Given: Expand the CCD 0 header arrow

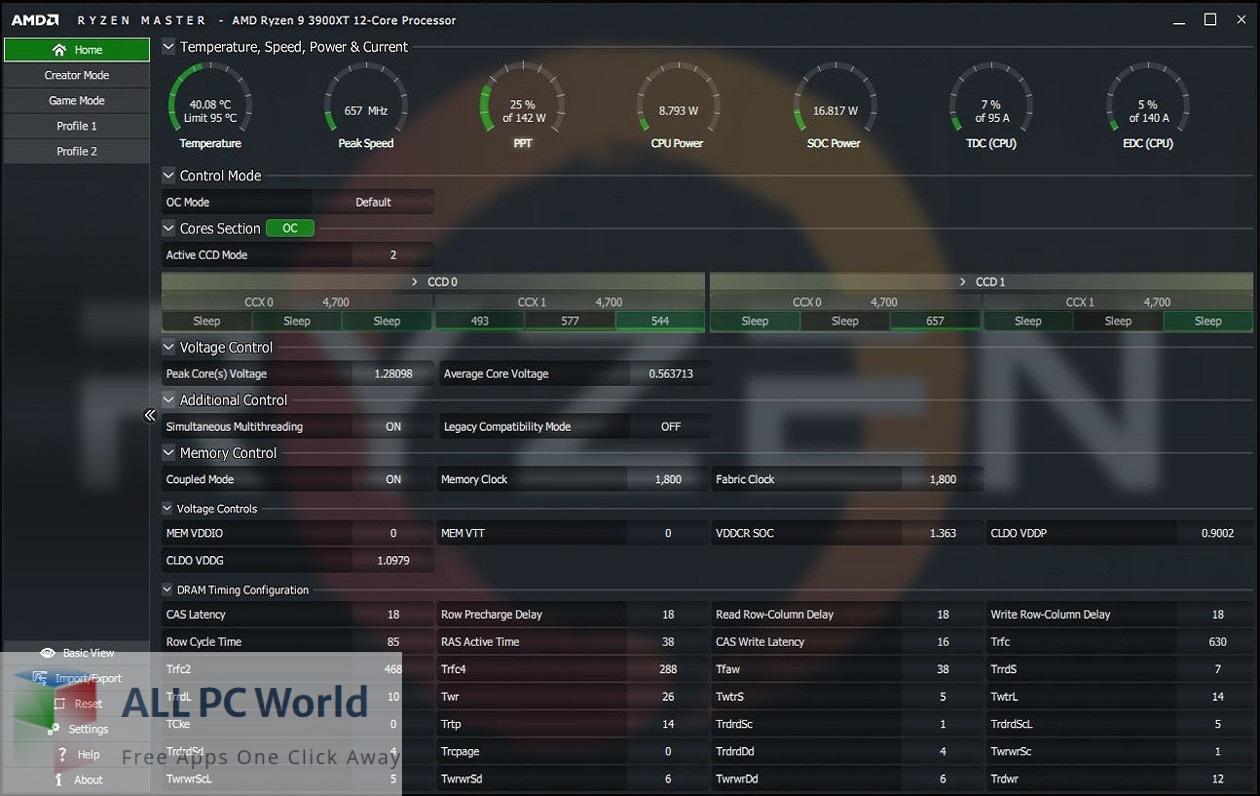Looking at the screenshot, I should click(415, 282).
